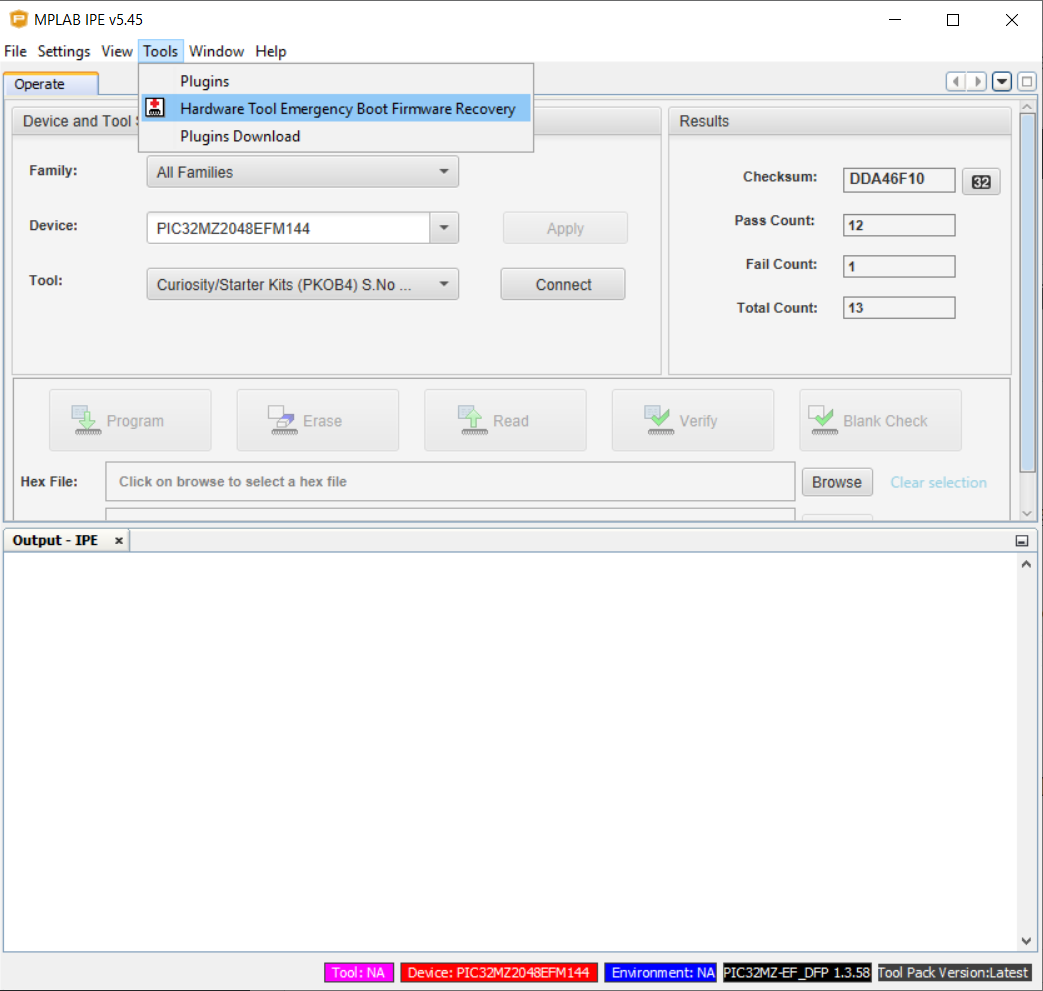Open the Settings menu
Viewport: 1043px width, 991px height.
tap(64, 51)
